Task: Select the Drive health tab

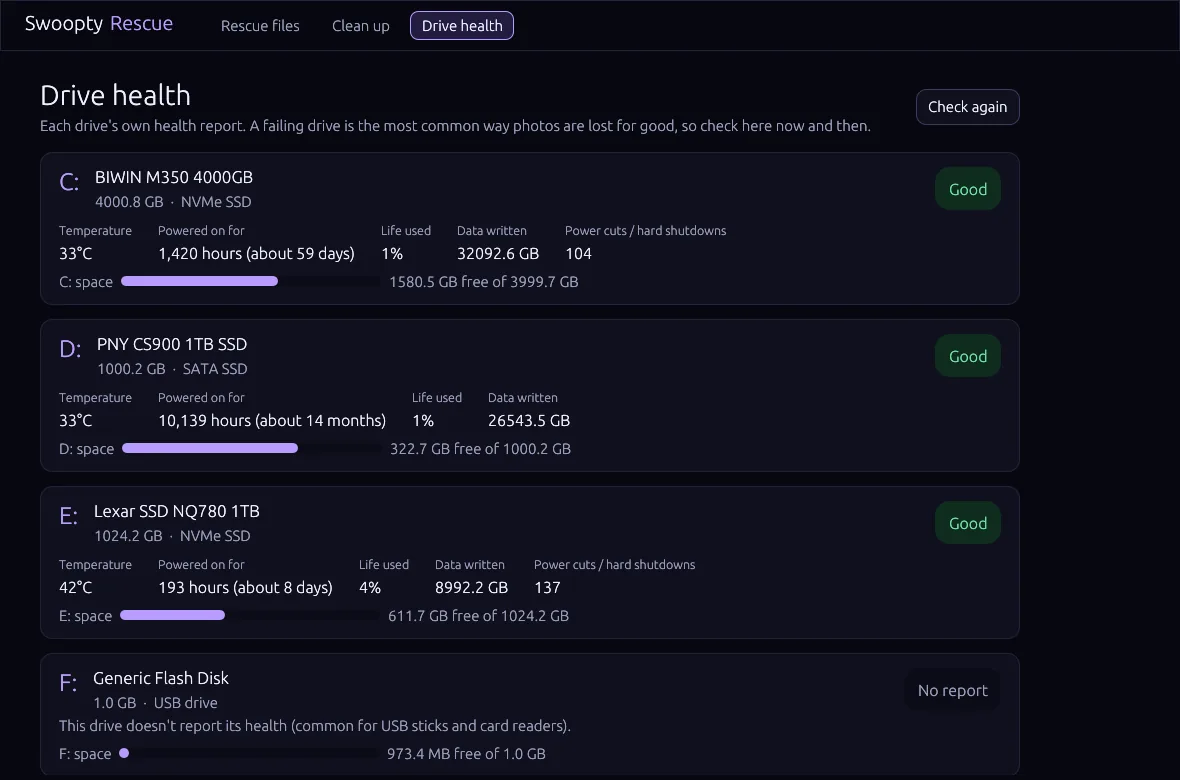Action: (x=462, y=26)
